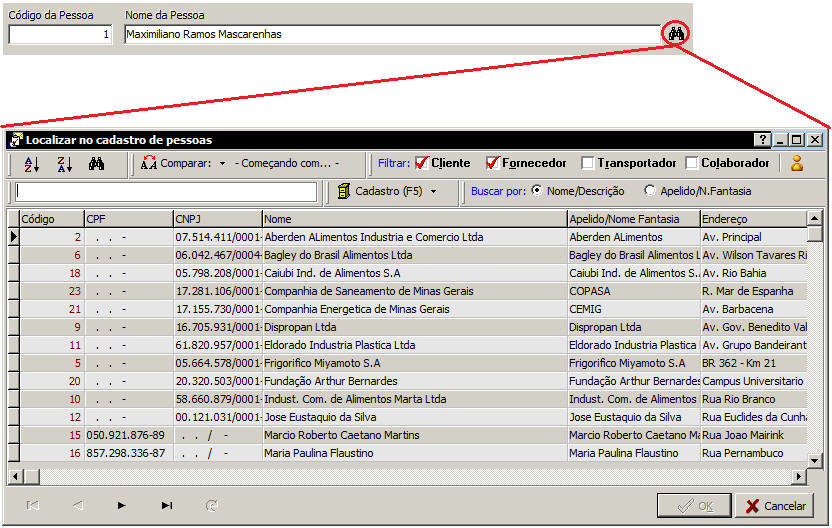832x528 pixels.
Task: Click the search text input field
Action: [x=166, y=192]
